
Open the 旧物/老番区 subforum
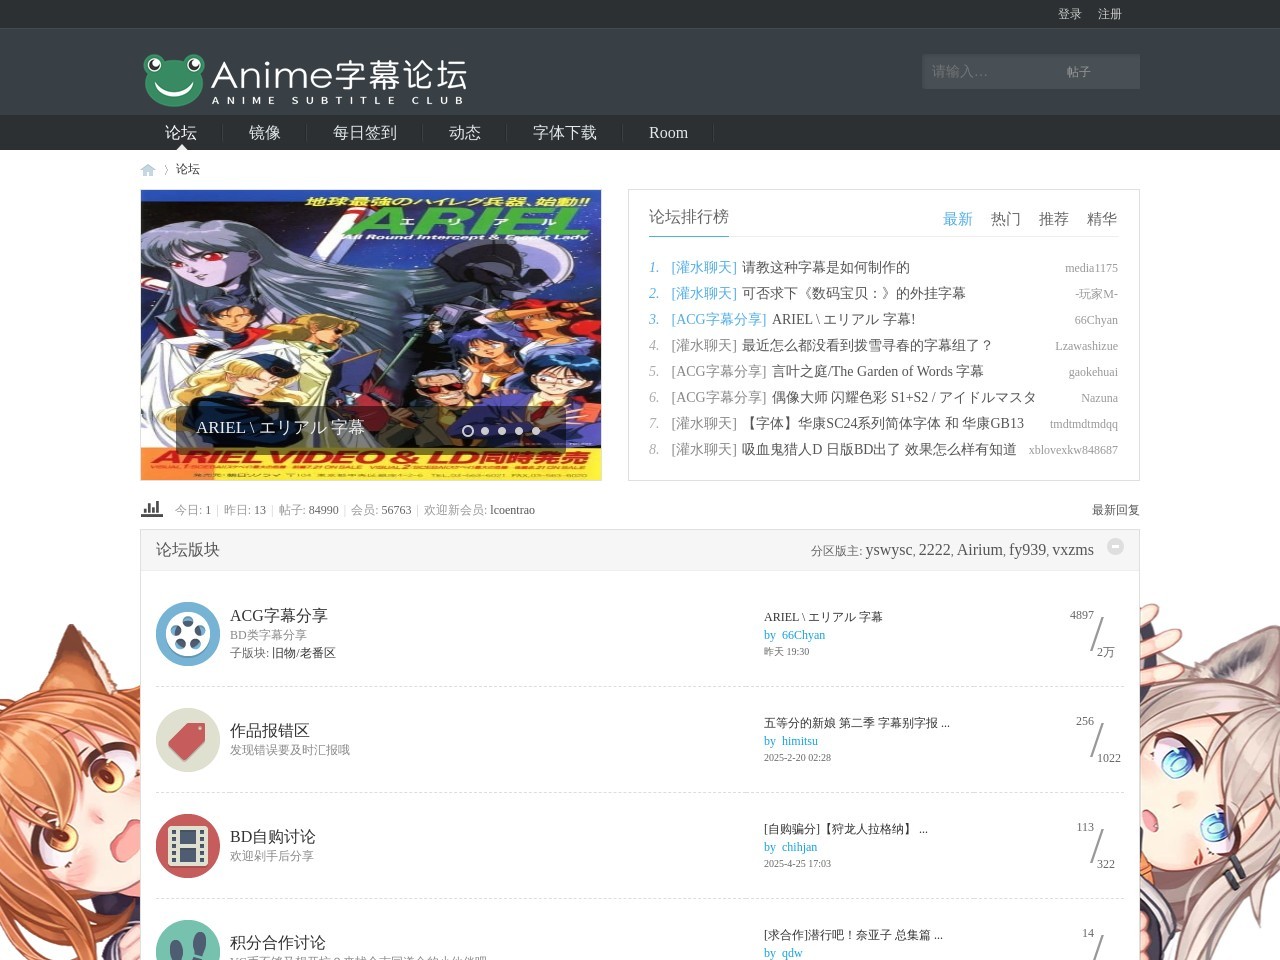(x=304, y=653)
